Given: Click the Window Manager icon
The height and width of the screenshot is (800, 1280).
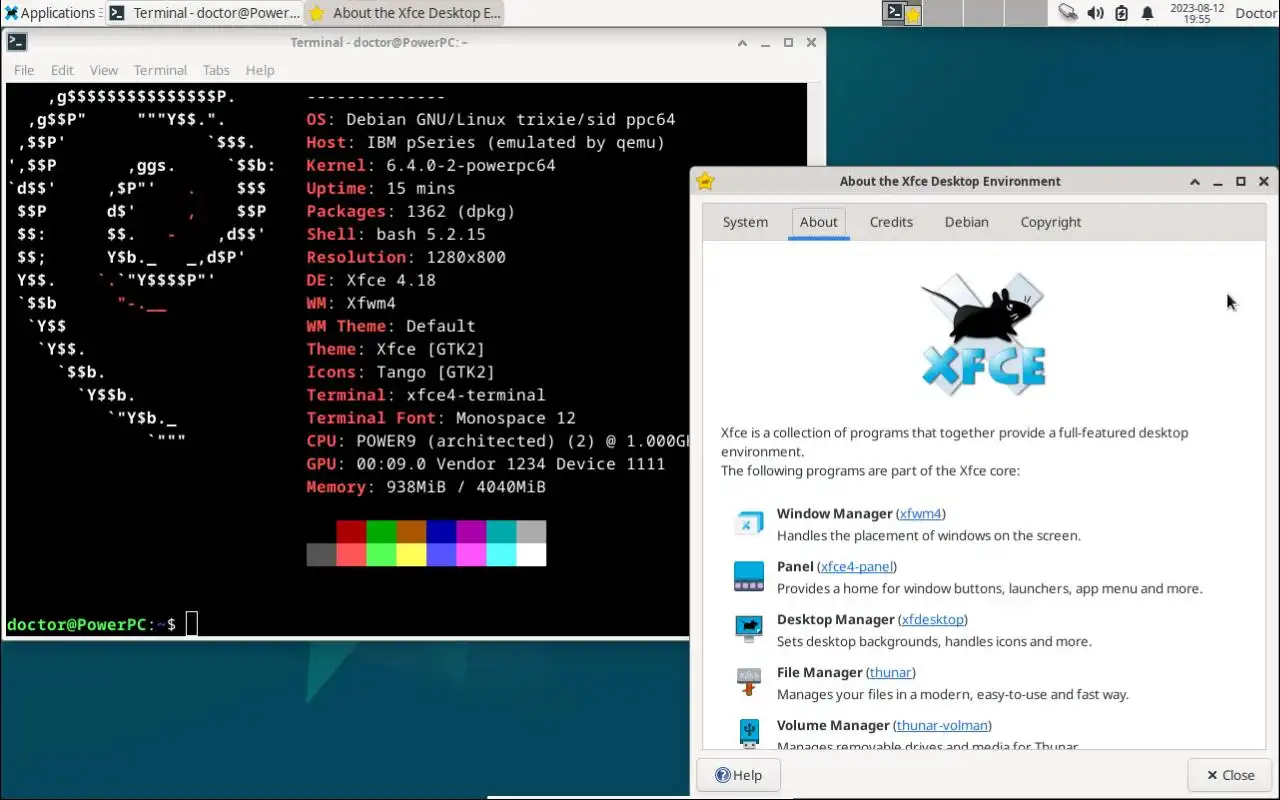Looking at the screenshot, I should [749, 523].
